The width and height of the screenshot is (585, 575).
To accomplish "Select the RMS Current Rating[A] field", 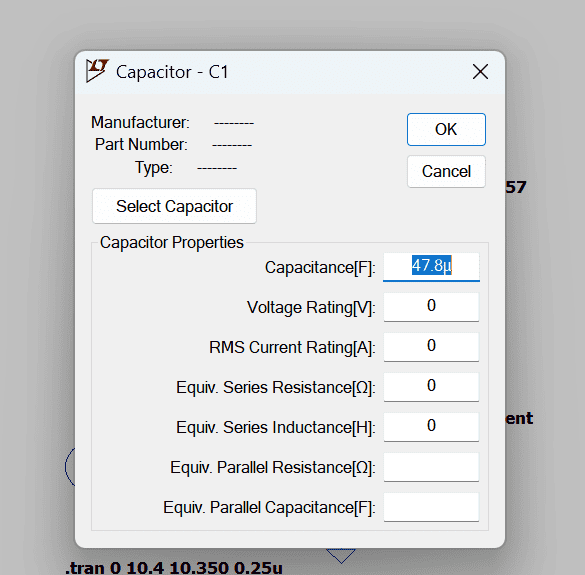I will tap(431, 347).
